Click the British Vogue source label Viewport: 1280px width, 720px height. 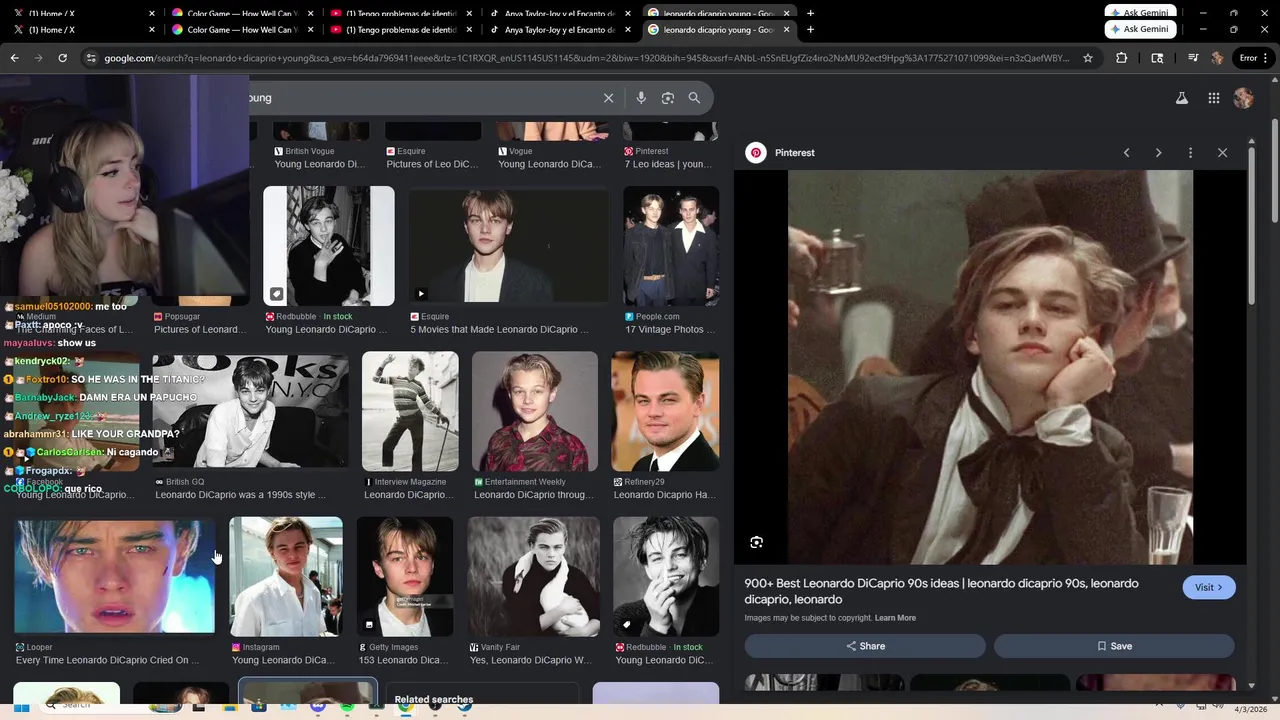[x=309, y=151]
